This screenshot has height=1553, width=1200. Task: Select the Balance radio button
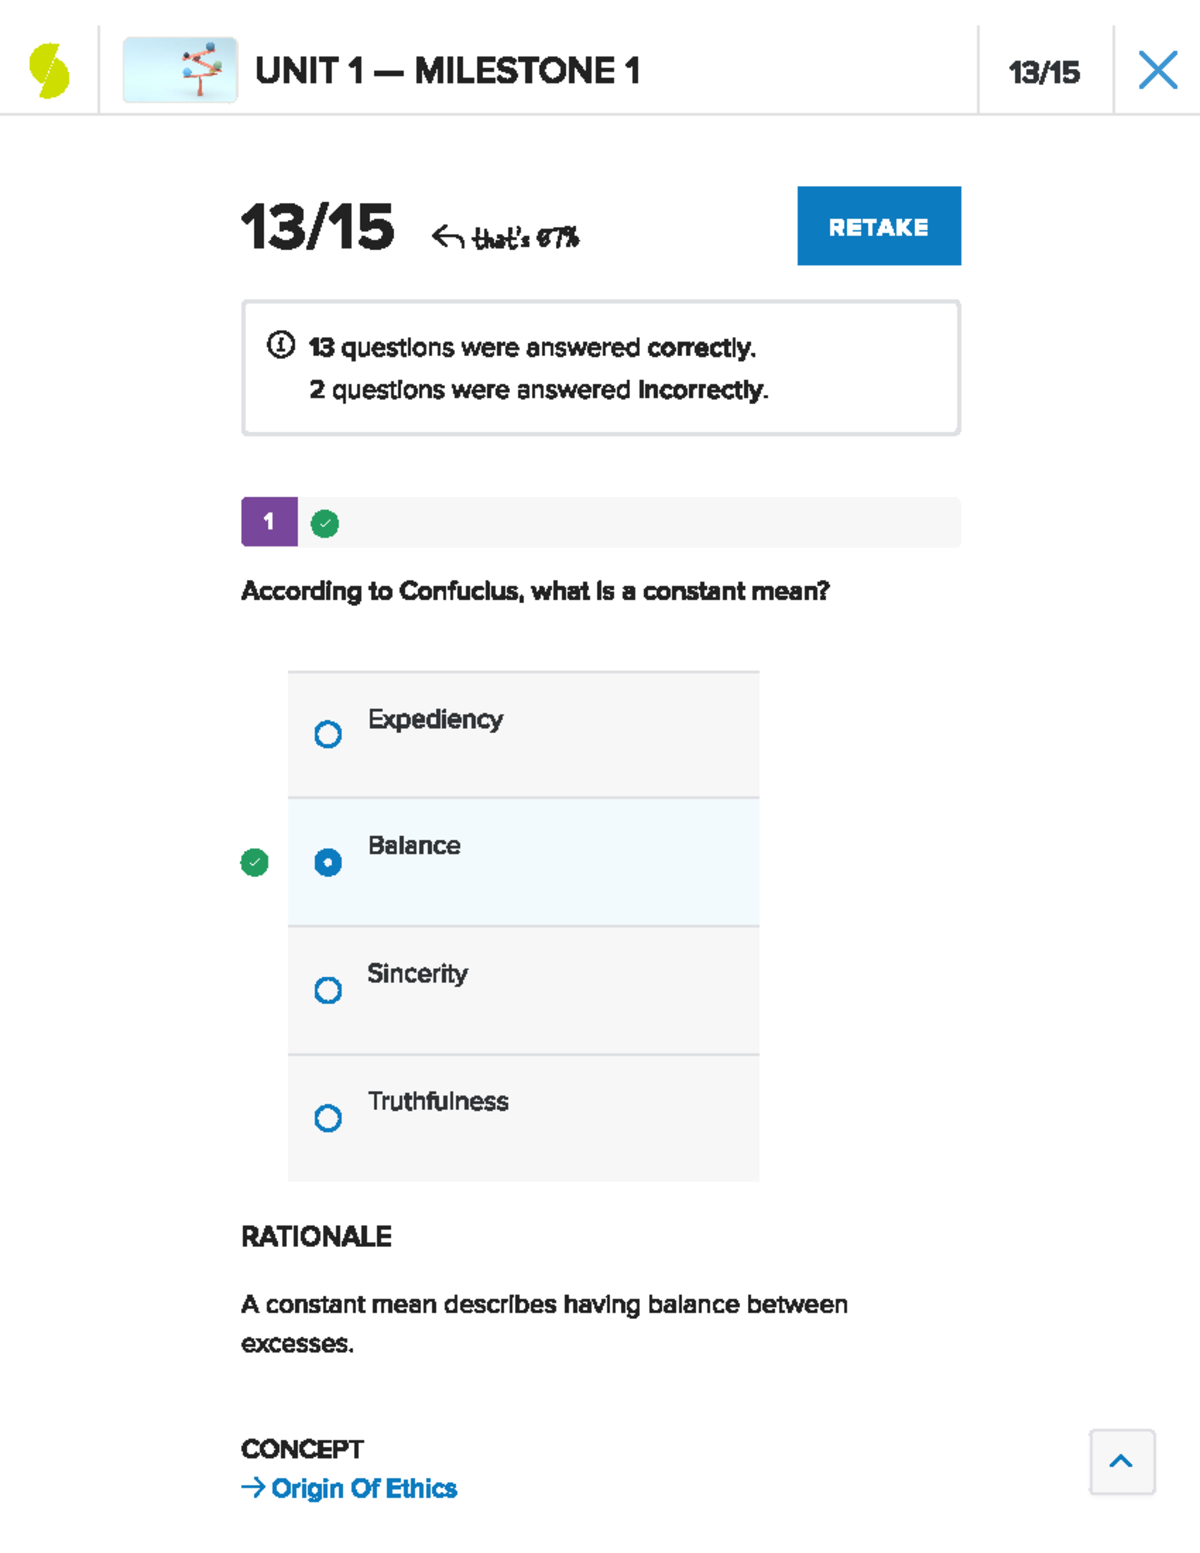[x=327, y=862]
